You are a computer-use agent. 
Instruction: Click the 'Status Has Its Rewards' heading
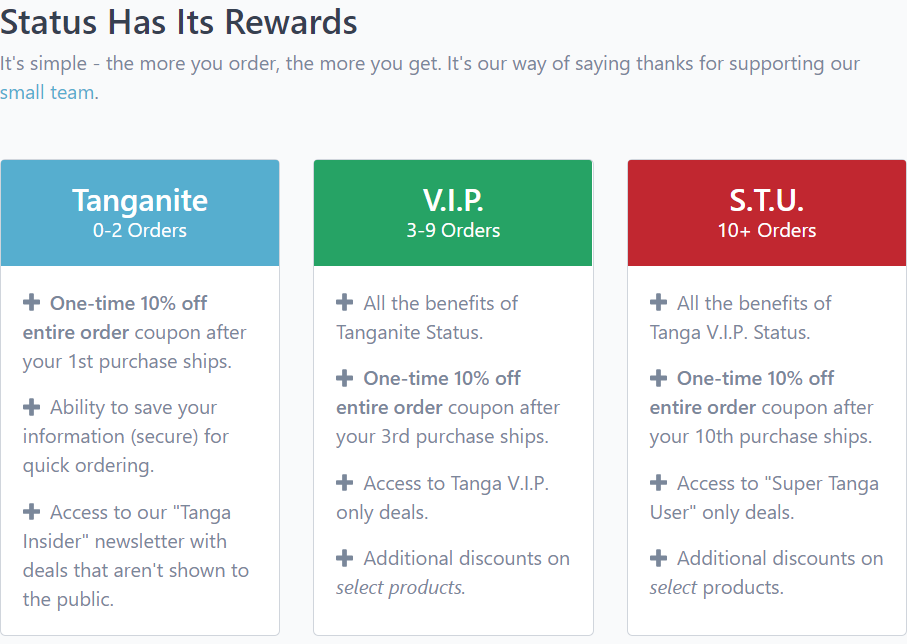pyautogui.click(x=179, y=23)
